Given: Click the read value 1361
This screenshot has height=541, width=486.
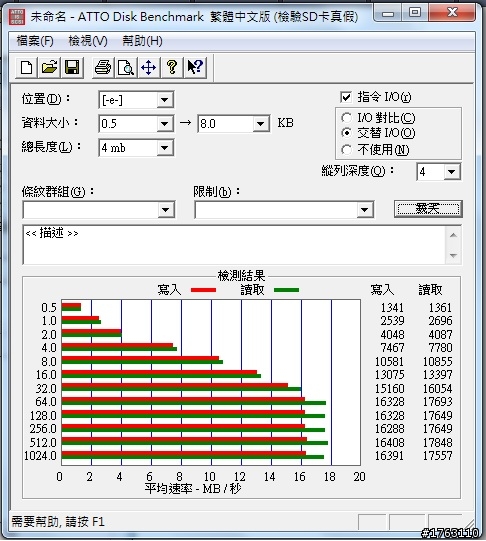Looking at the screenshot, I should 440,307.
